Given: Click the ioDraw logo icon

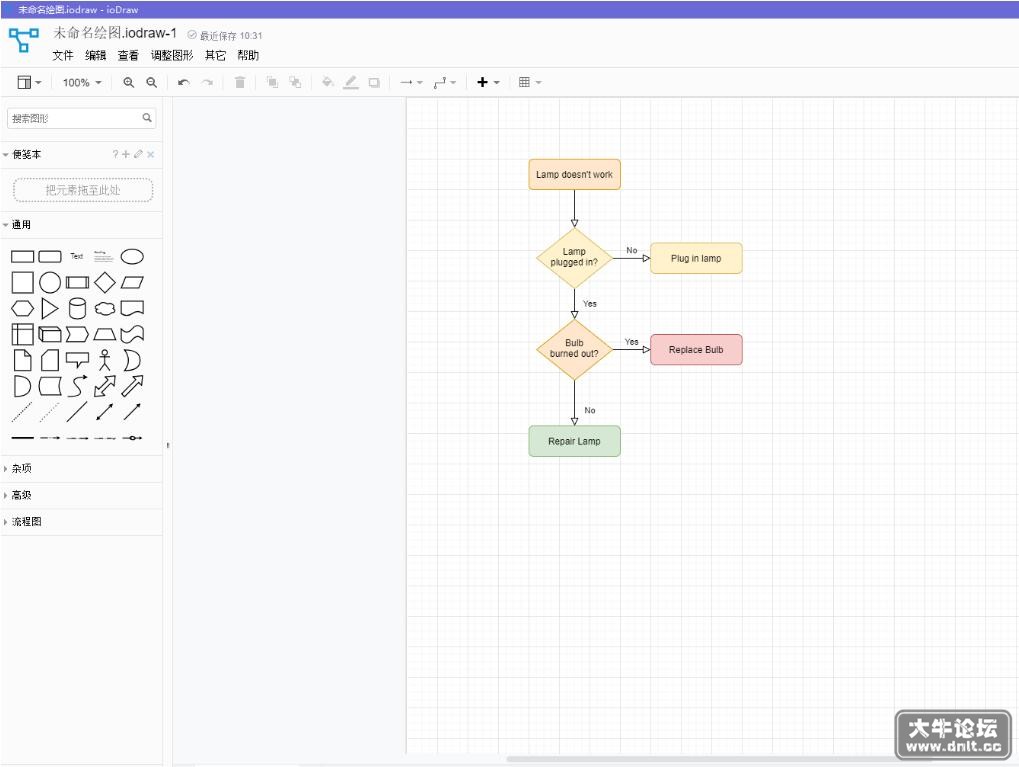Looking at the screenshot, I should tap(24, 40).
